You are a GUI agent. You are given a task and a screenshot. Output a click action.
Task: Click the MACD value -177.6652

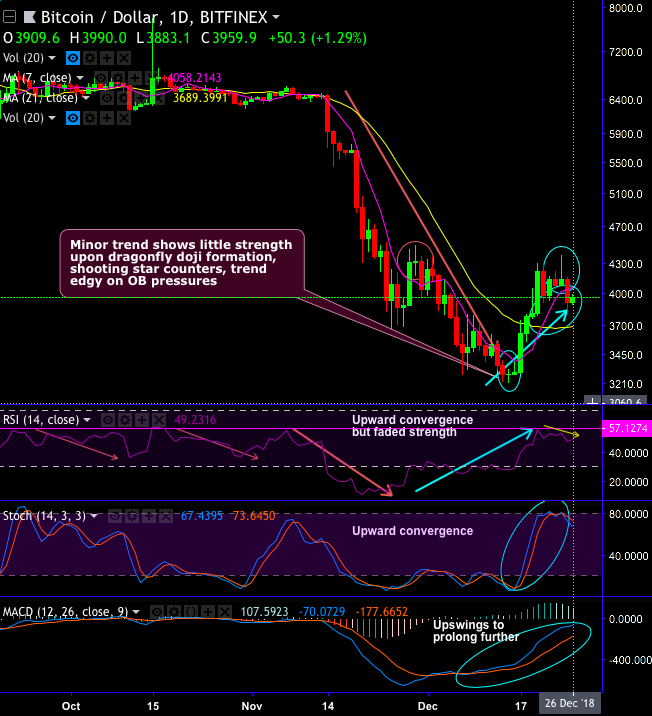[x=381, y=612]
